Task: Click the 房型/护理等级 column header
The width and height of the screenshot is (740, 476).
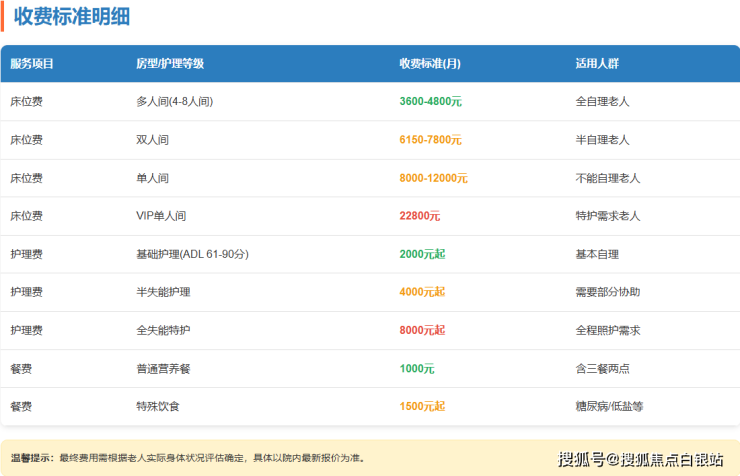Action: (170, 63)
